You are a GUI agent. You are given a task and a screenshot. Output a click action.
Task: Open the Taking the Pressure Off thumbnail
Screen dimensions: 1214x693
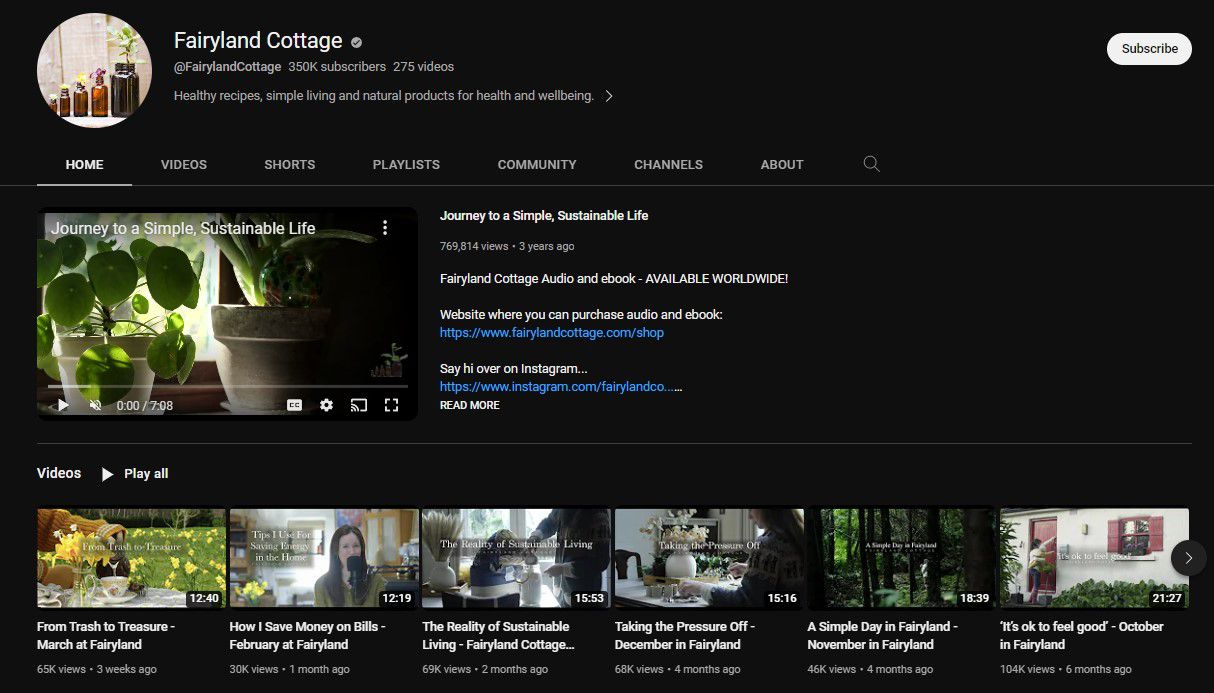coord(709,559)
